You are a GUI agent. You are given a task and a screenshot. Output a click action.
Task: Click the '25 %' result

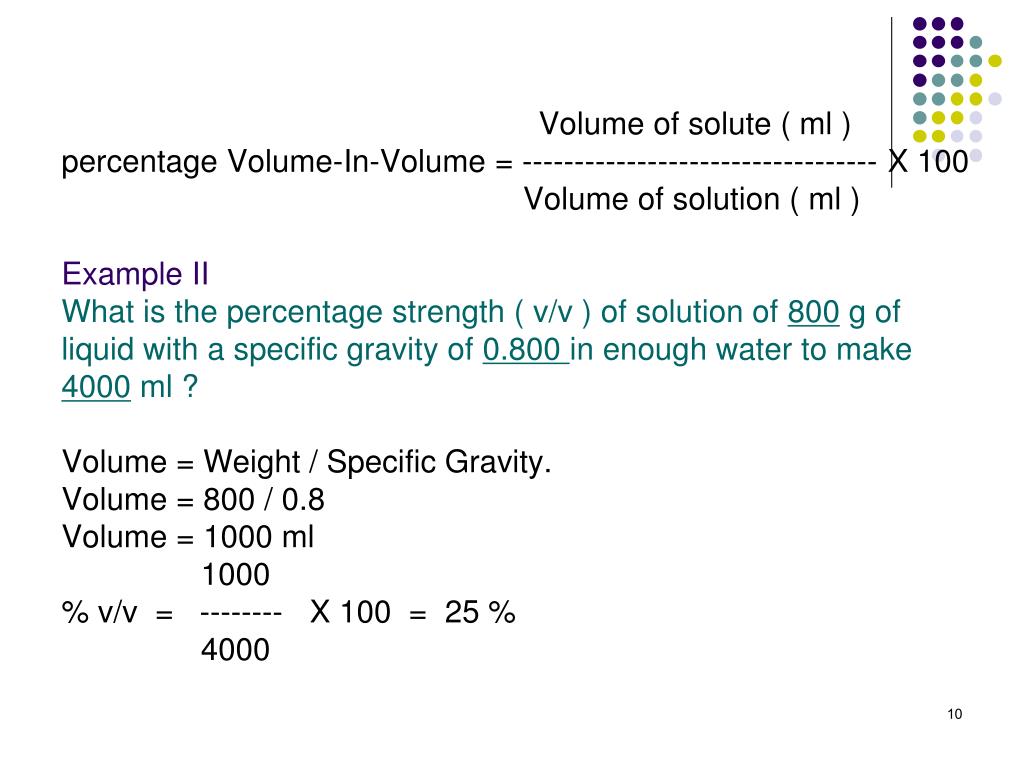480,613
